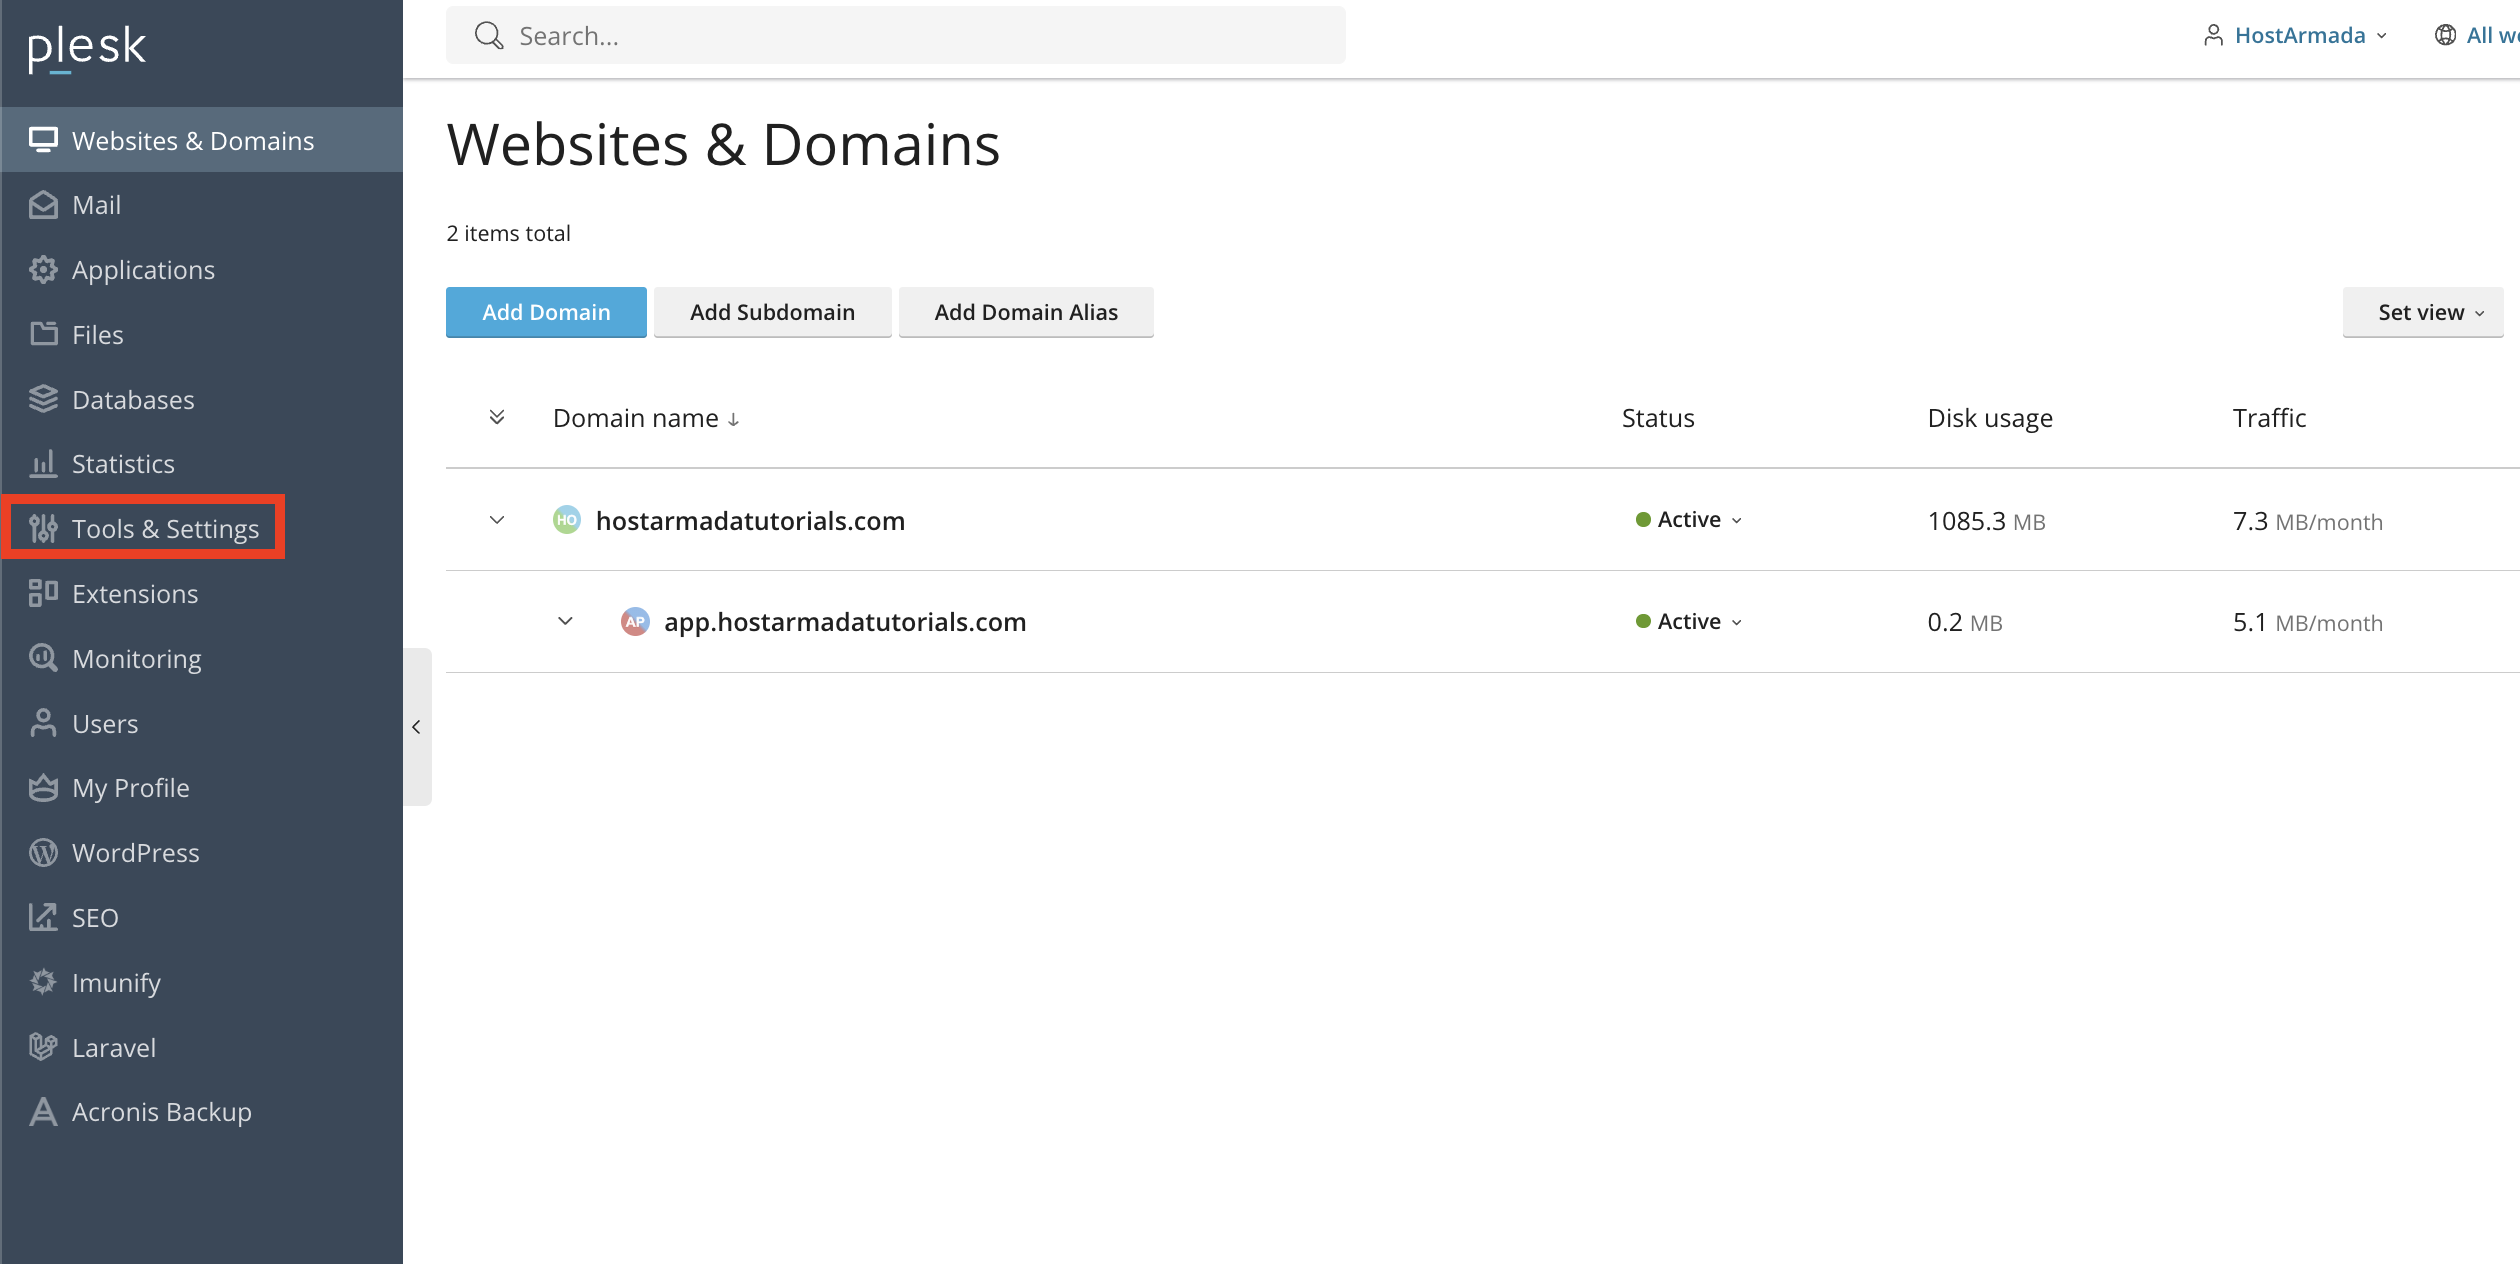This screenshot has height=1264, width=2520.
Task: Click the HostArmada user account icon
Action: (x=2214, y=36)
